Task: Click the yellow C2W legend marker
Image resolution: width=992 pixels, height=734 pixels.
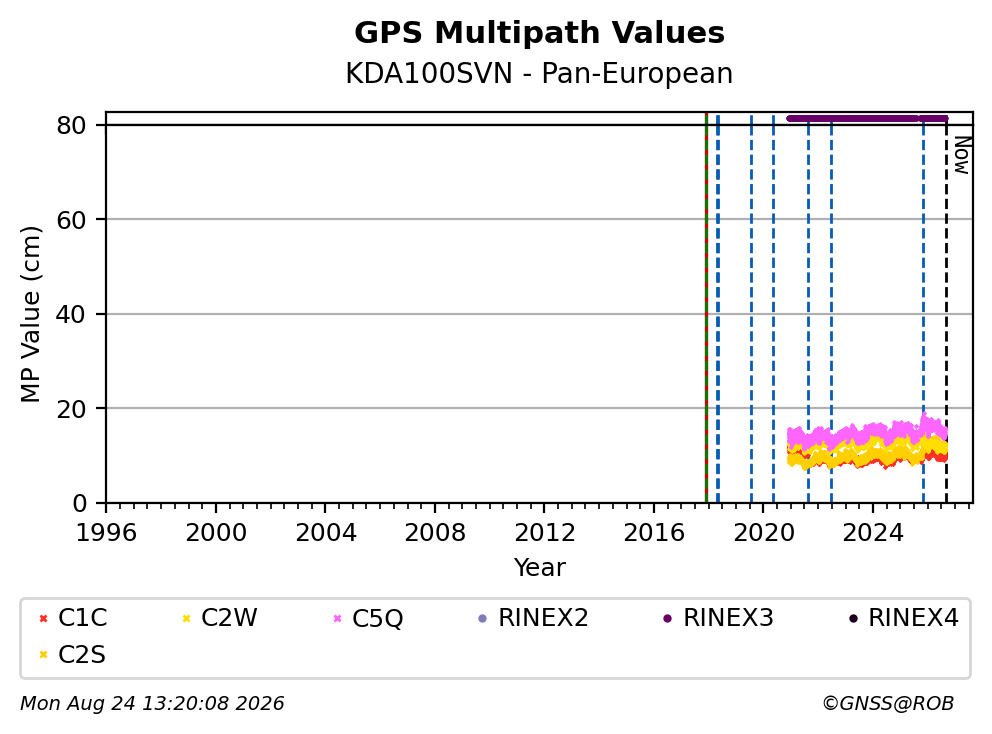Action: [x=187, y=618]
